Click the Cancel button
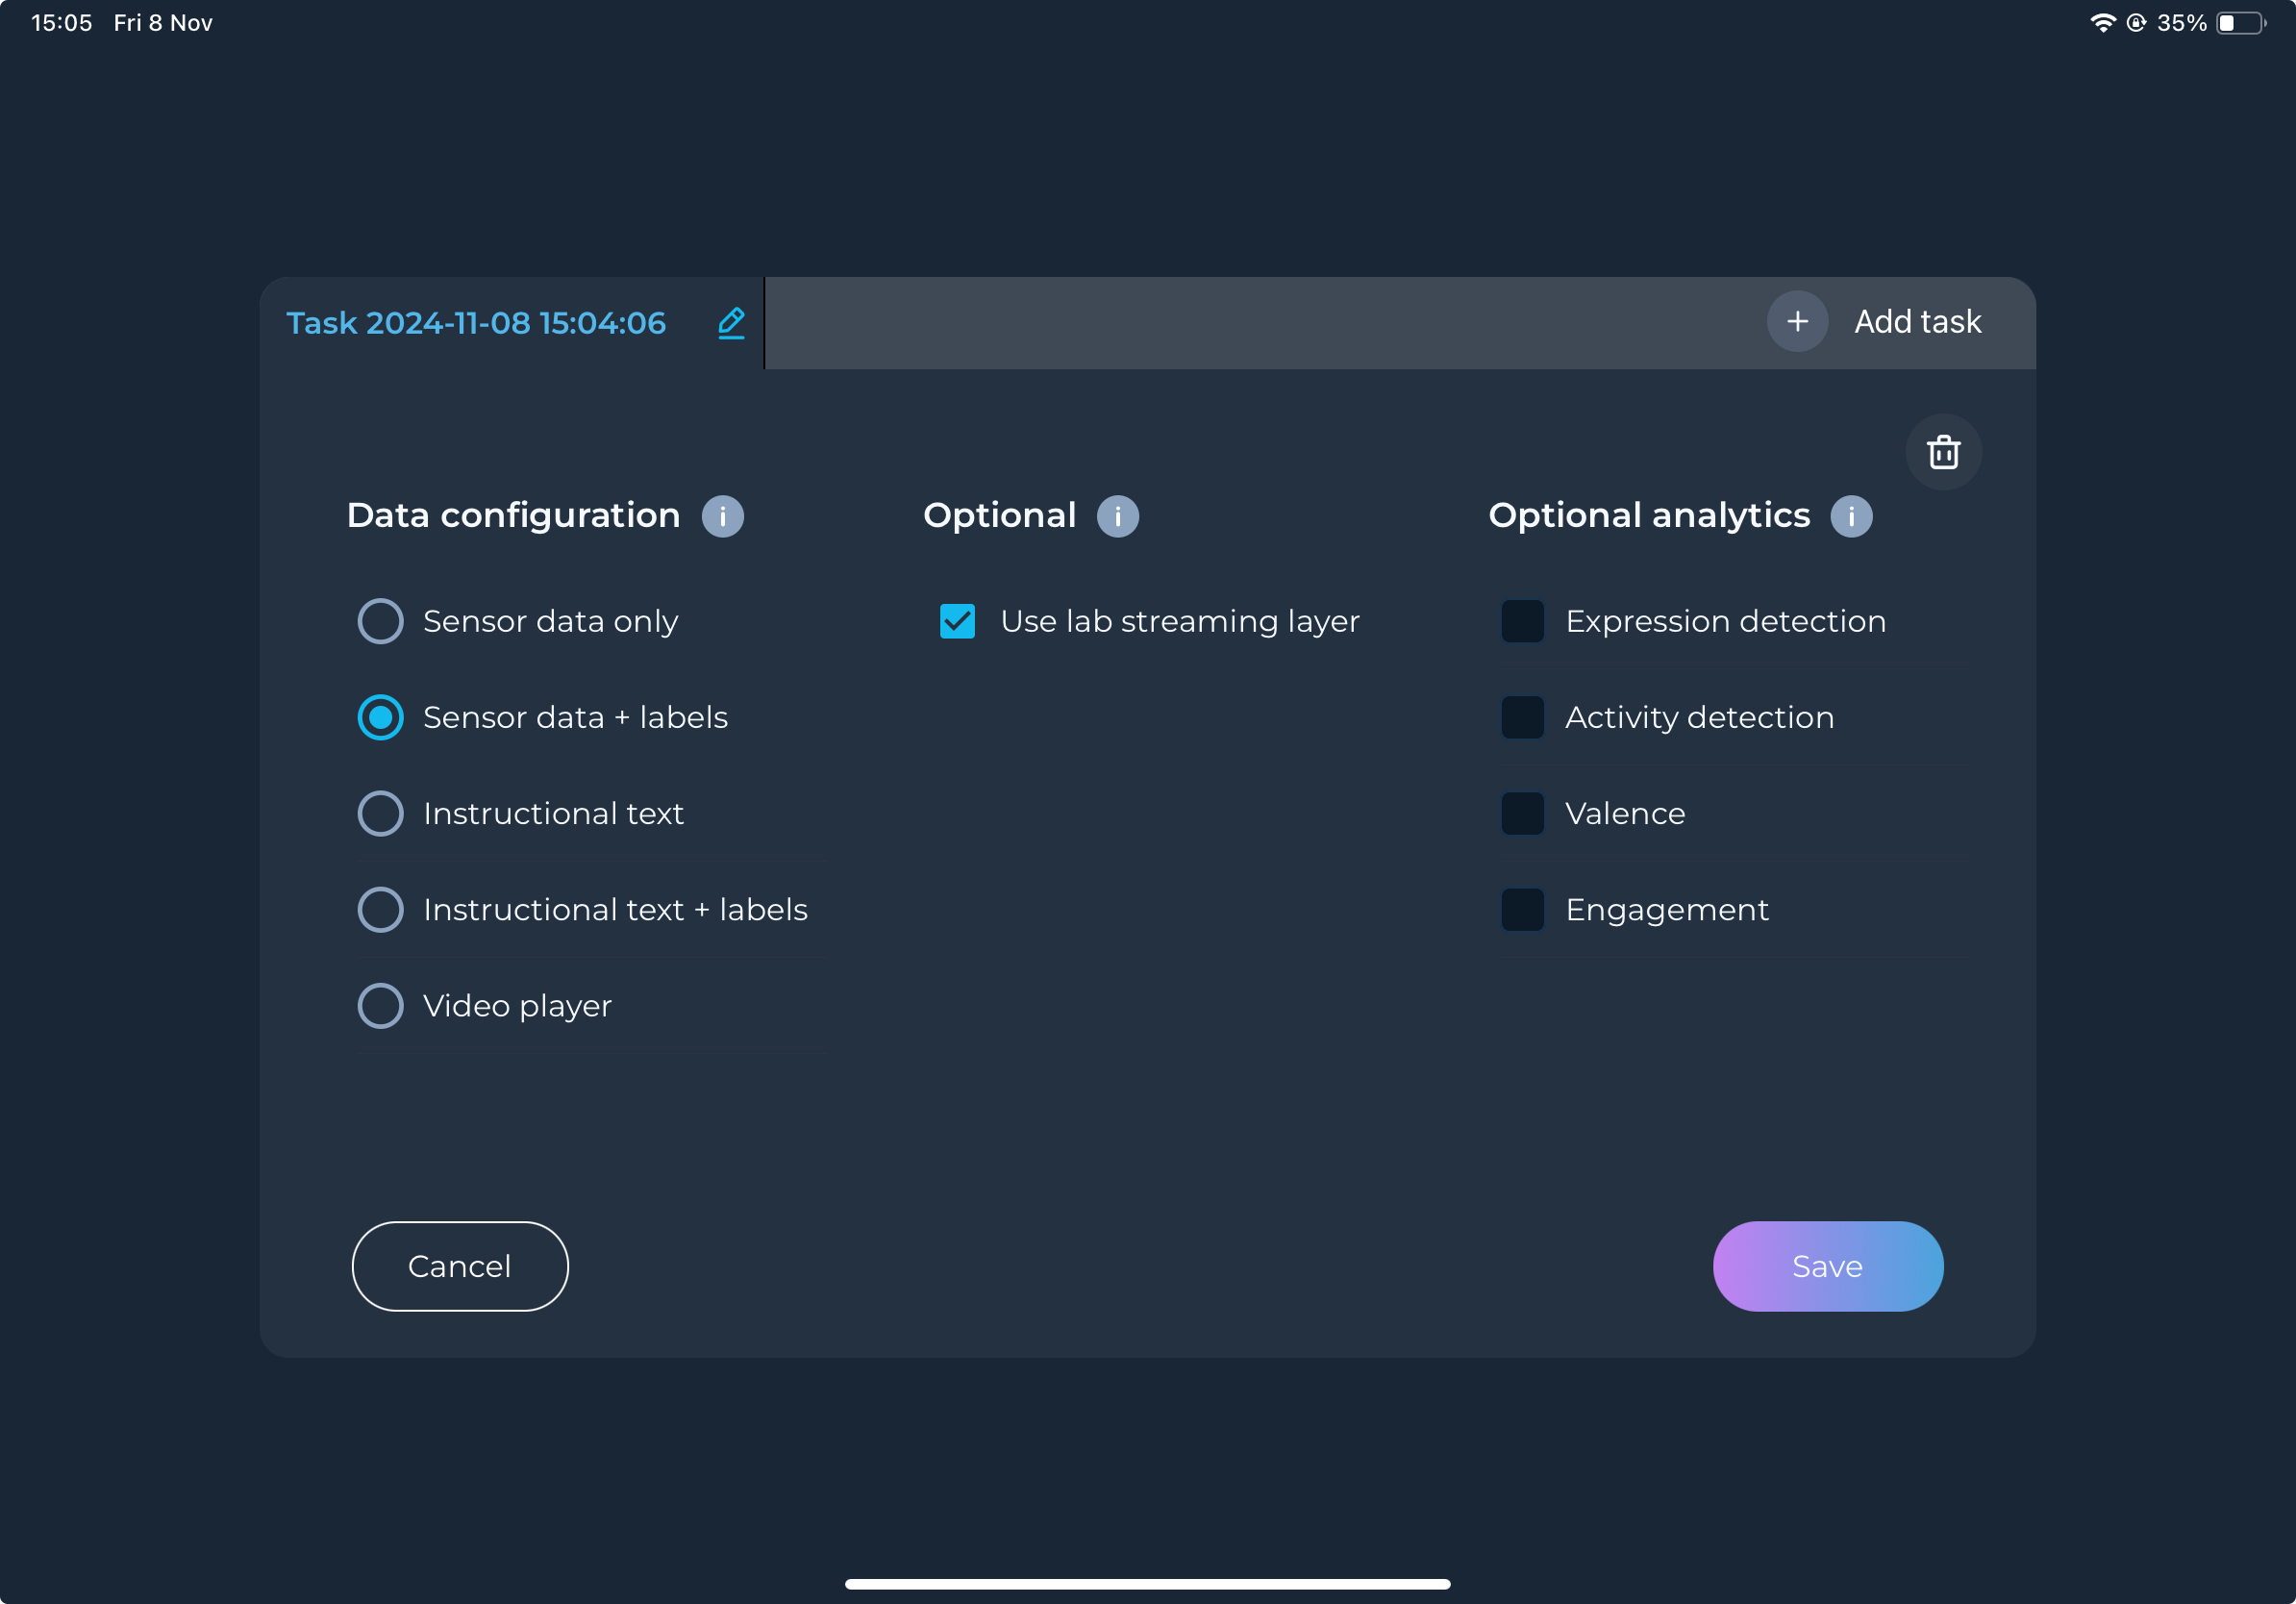 point(459,1266)
